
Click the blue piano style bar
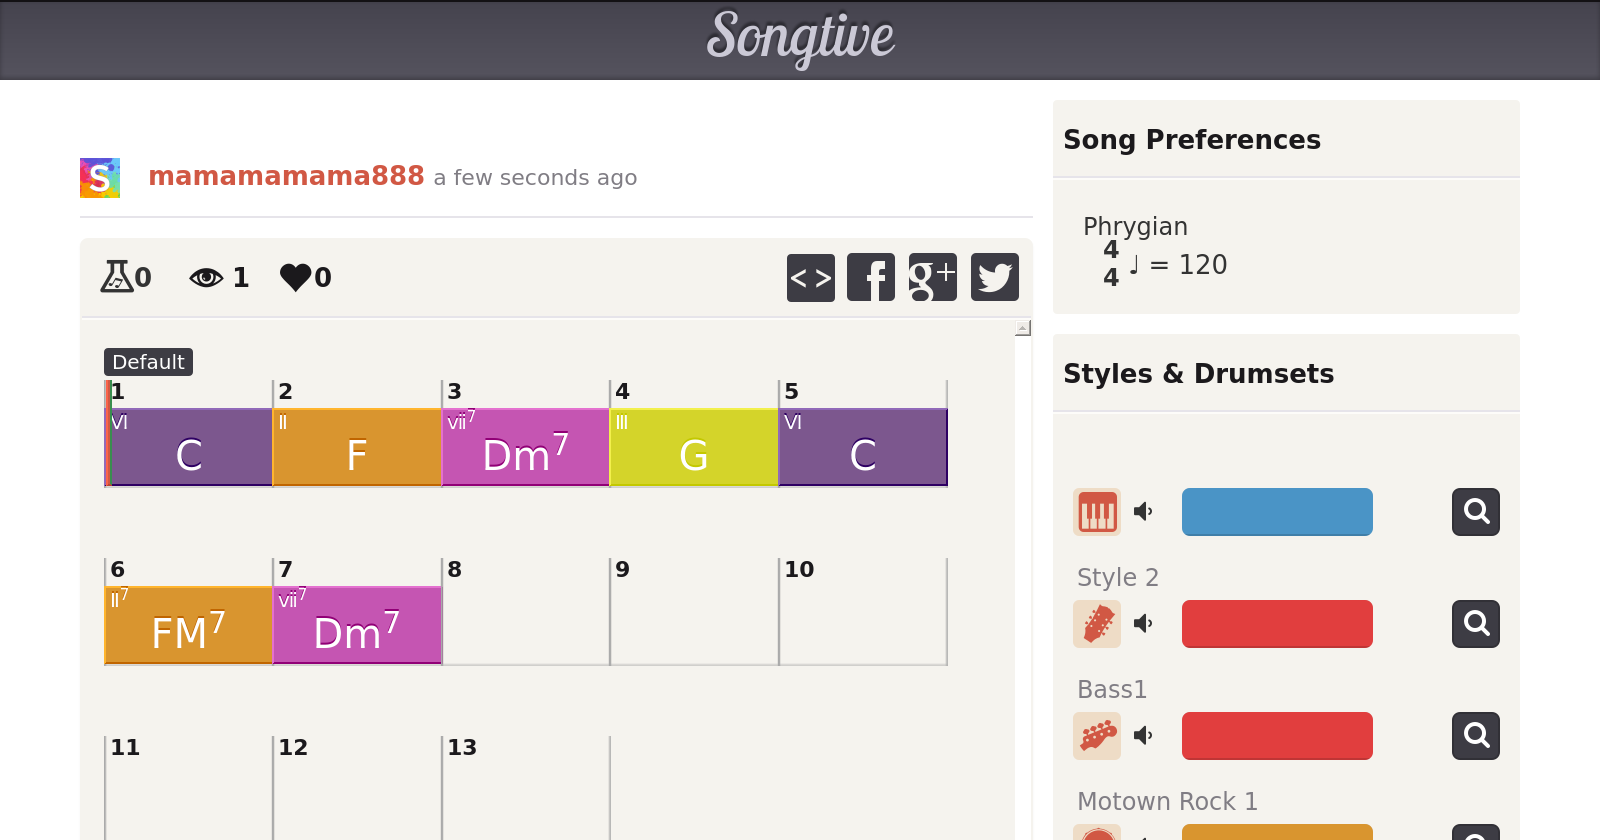click(x=1277, y=512)
